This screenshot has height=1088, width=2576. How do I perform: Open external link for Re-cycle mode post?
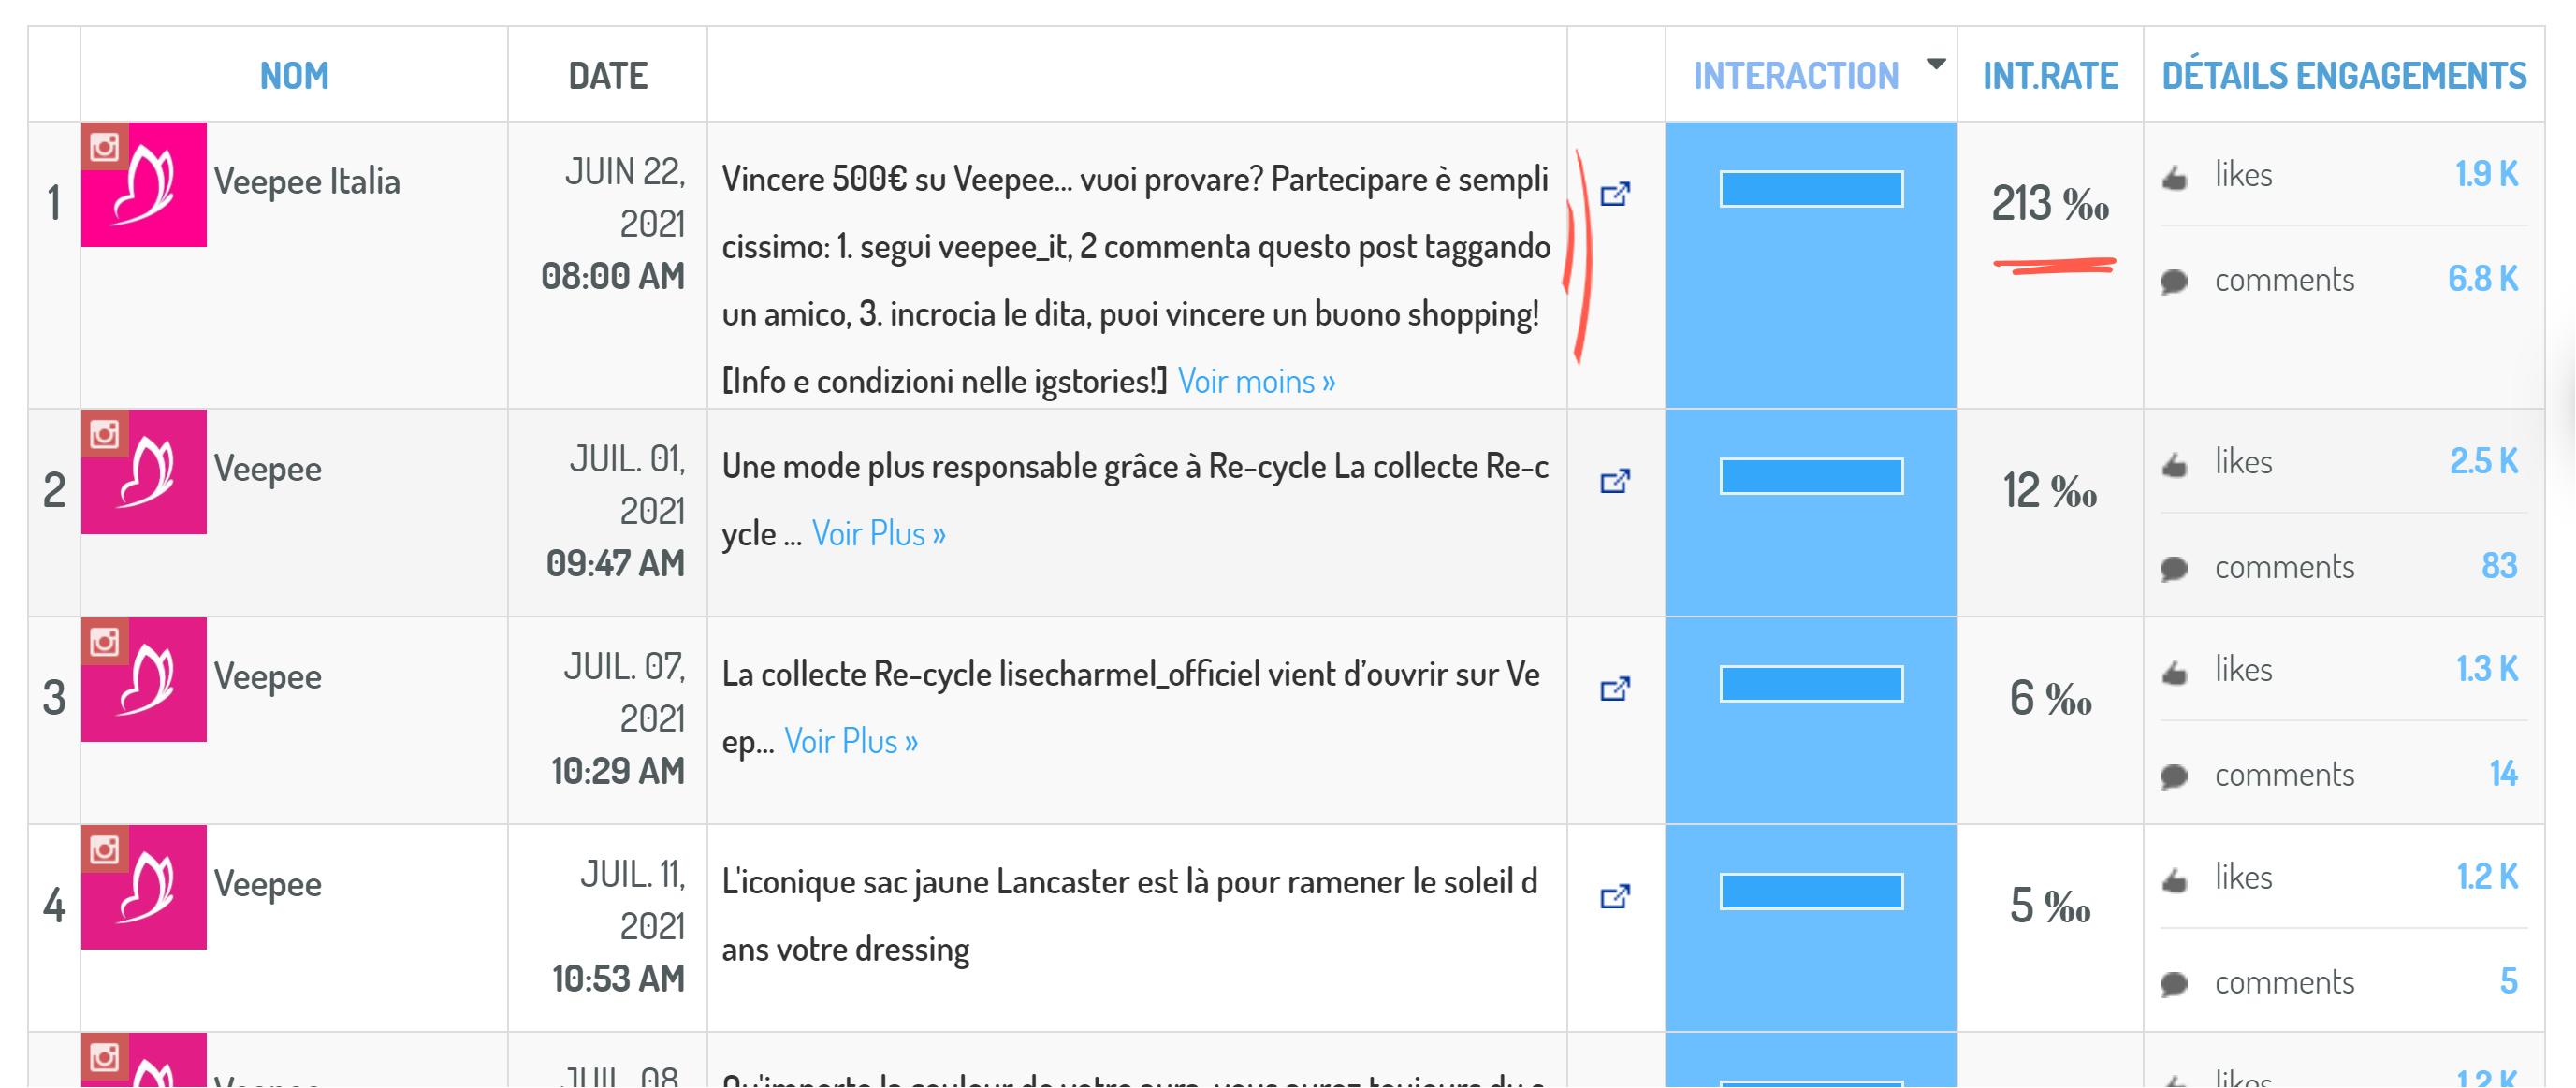(x=1615, y=481)
